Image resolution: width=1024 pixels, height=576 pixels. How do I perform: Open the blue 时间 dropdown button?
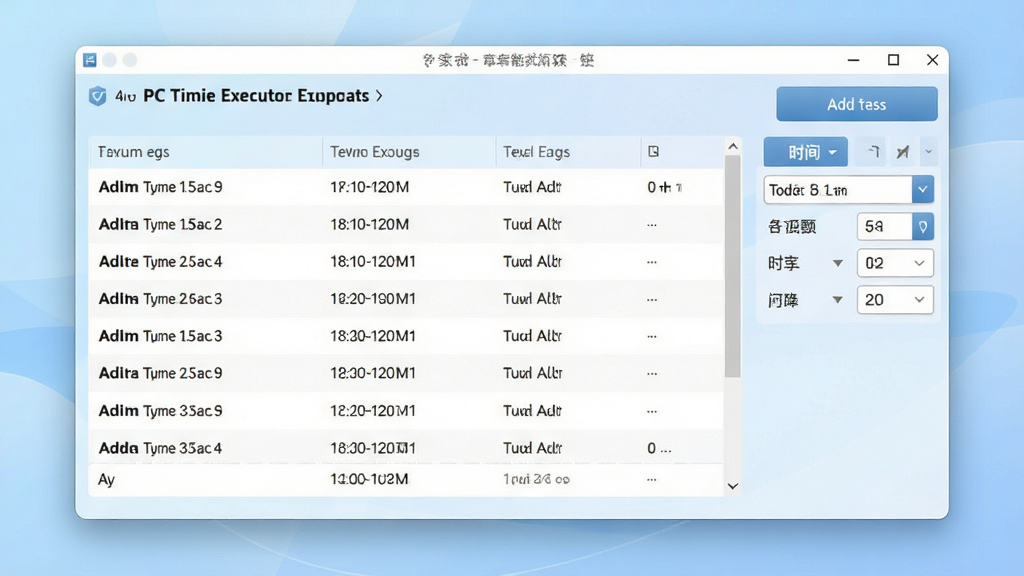[x=805, y=152]
